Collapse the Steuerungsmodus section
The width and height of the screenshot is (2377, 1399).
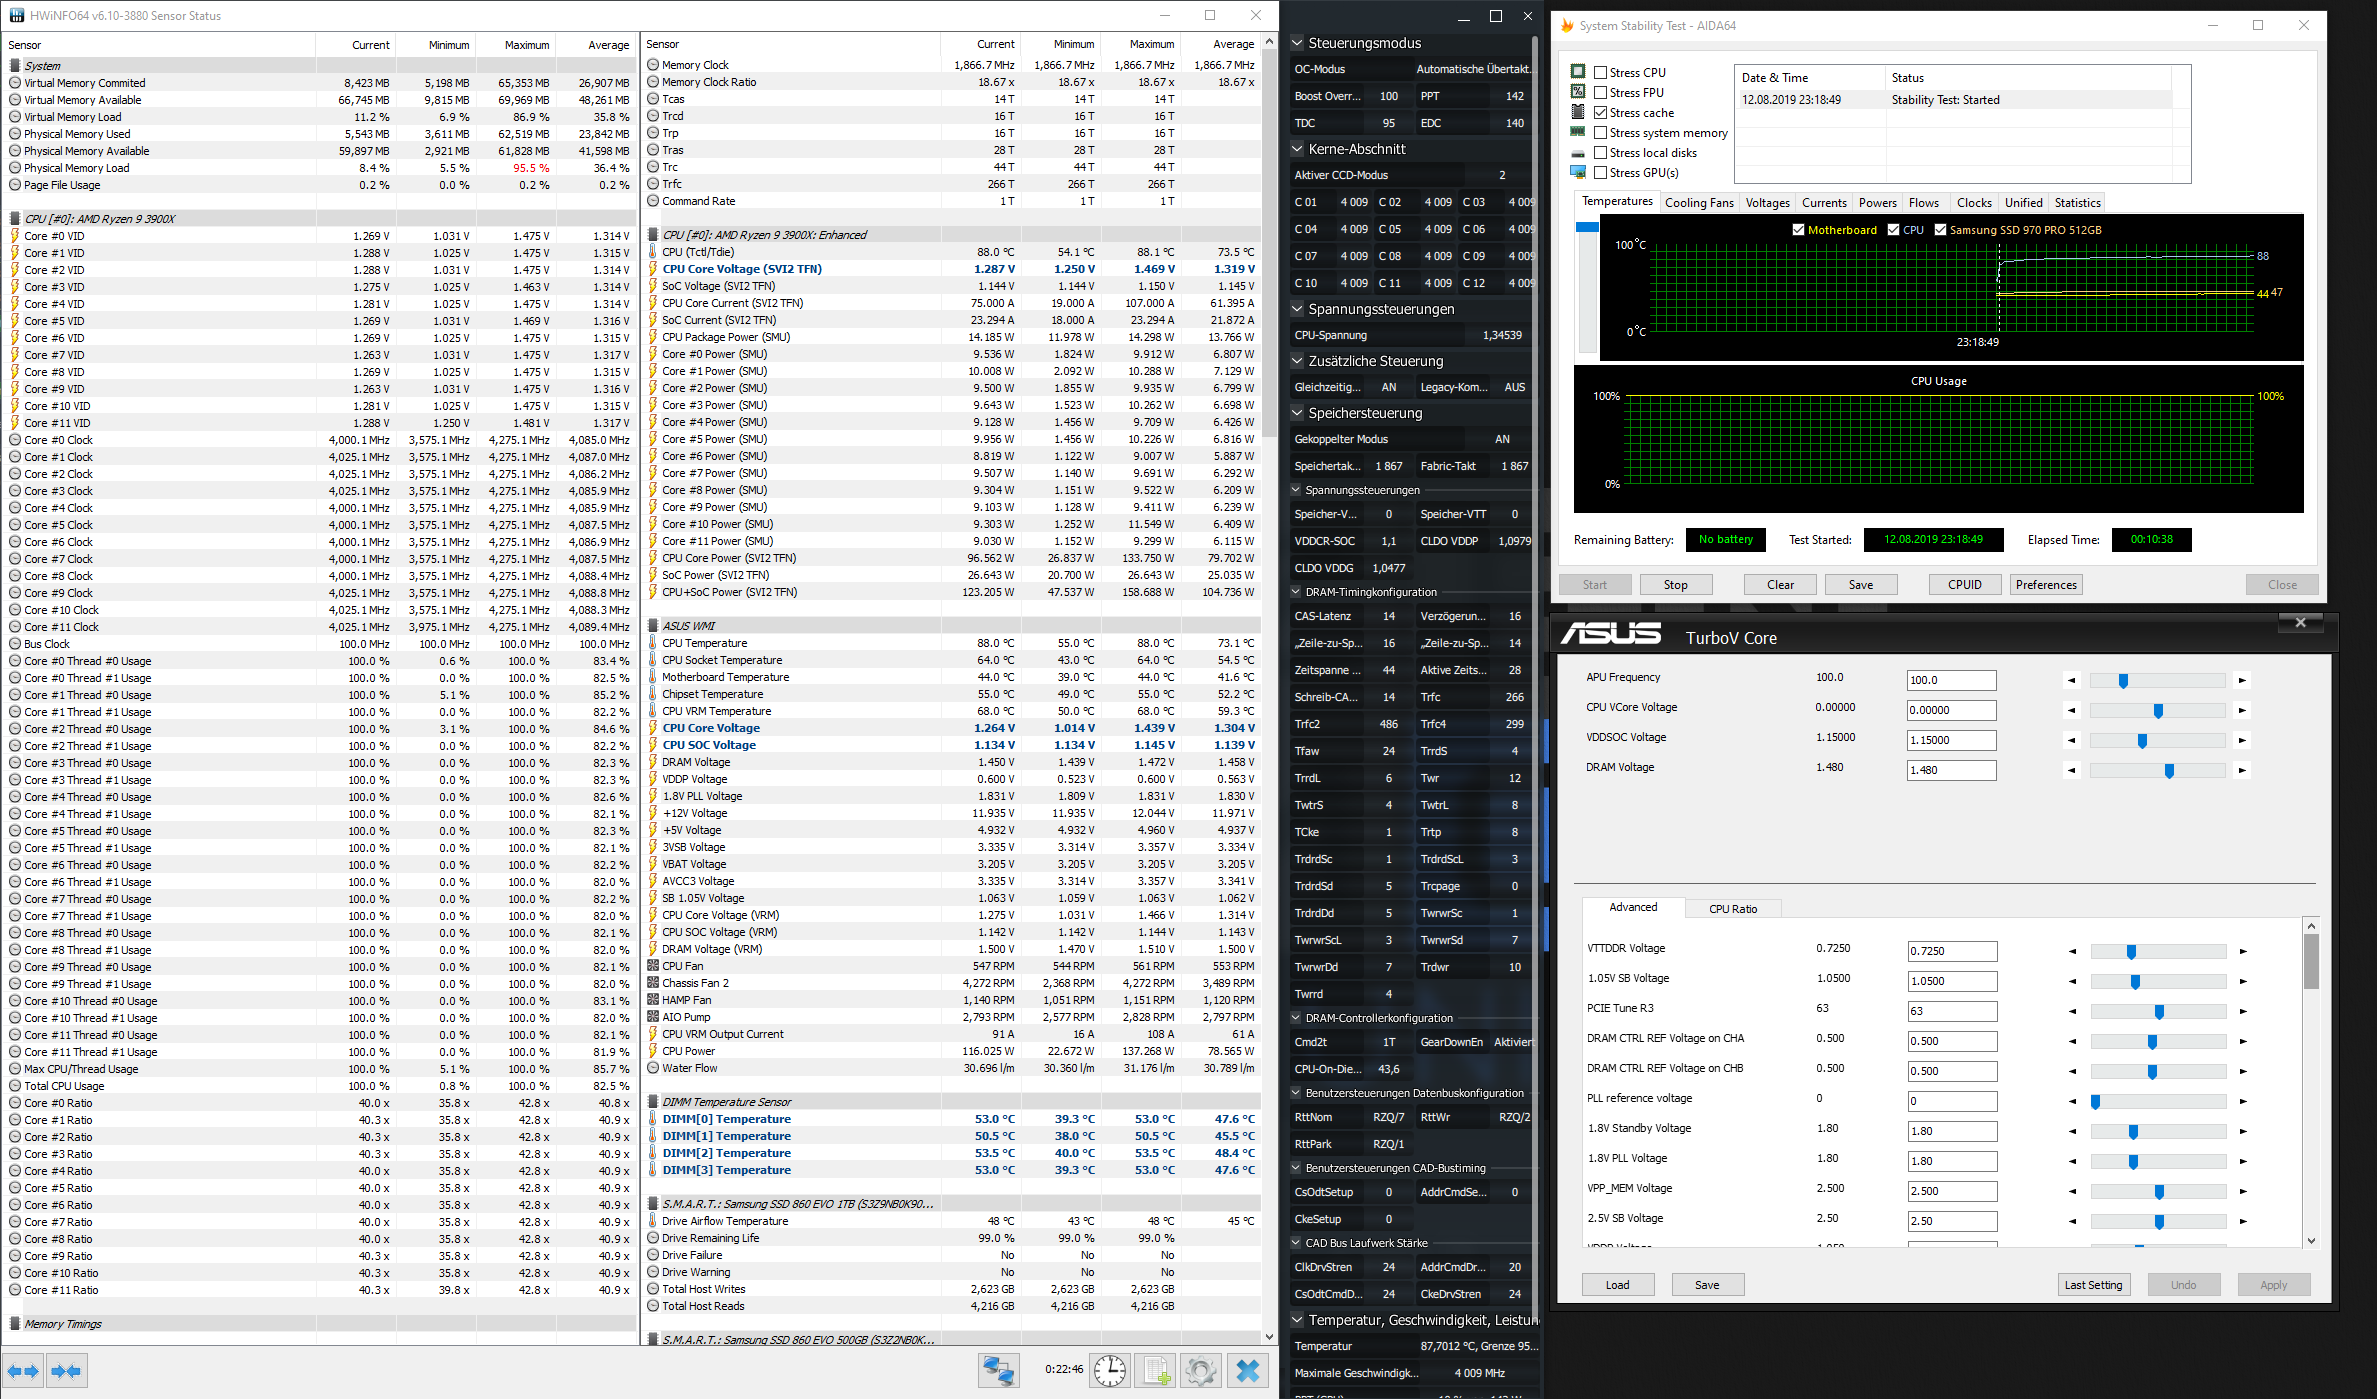click(1297, 43)
